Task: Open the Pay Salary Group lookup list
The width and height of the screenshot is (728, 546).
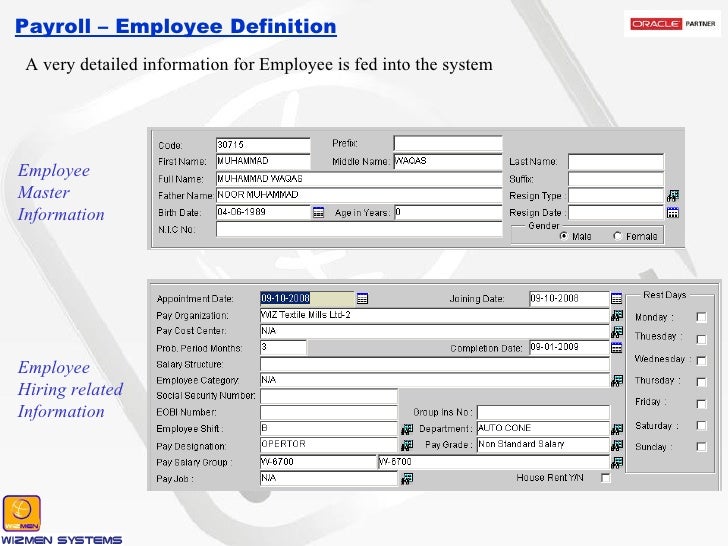Action: tap(617, 462)
